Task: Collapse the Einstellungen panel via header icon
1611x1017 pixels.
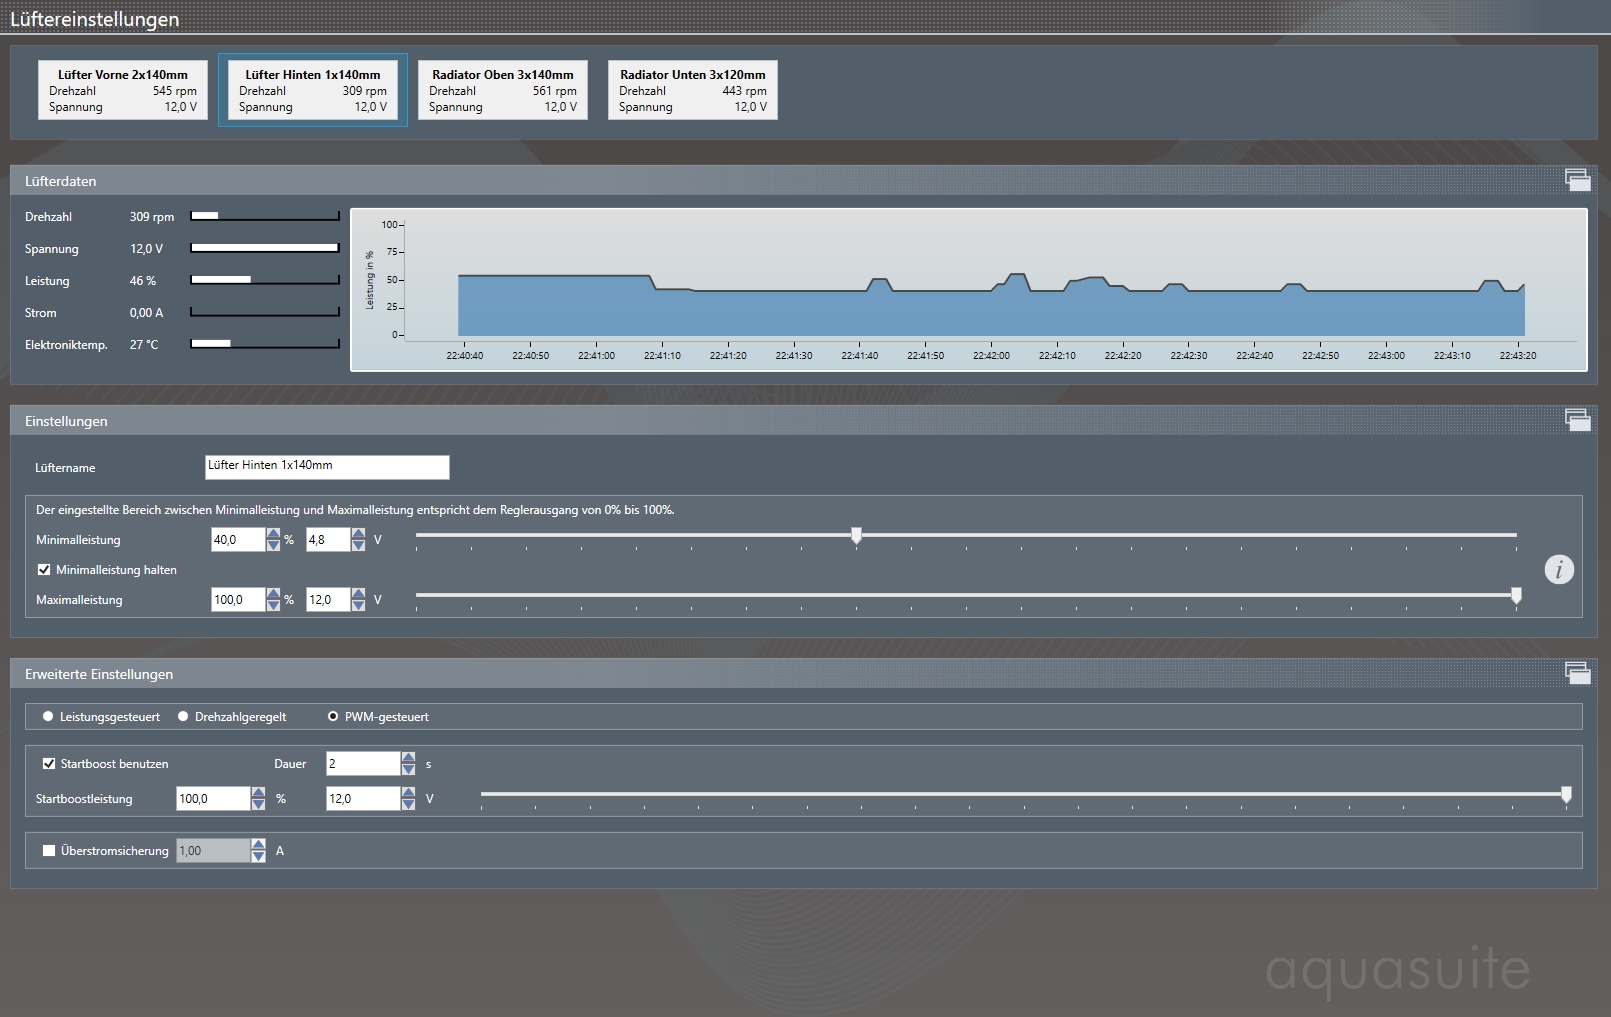Action: [1577, 420]
